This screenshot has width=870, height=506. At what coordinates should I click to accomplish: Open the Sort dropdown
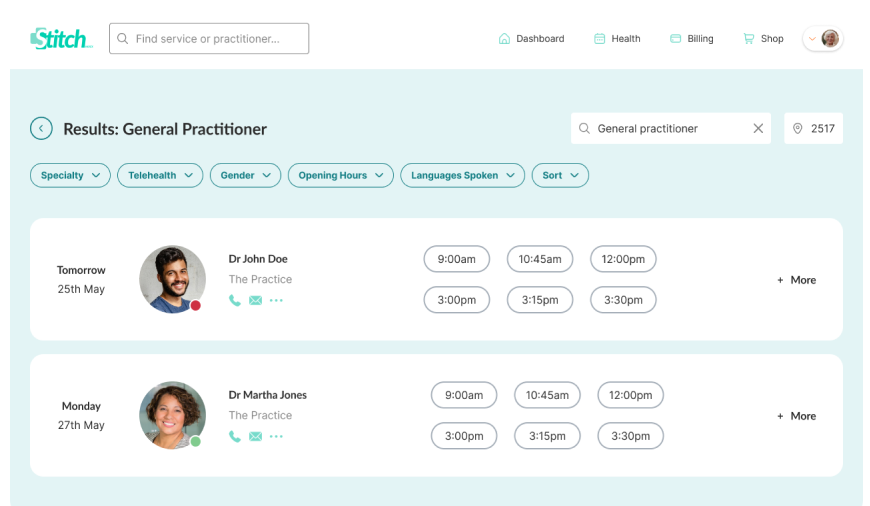click(x=560, y=175)
